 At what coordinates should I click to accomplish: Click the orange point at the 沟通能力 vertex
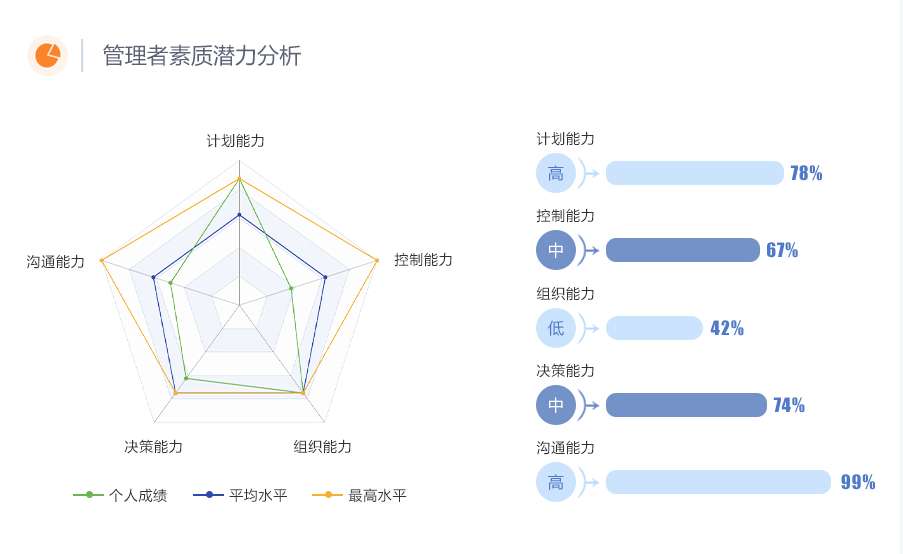[x=102, y=261]
